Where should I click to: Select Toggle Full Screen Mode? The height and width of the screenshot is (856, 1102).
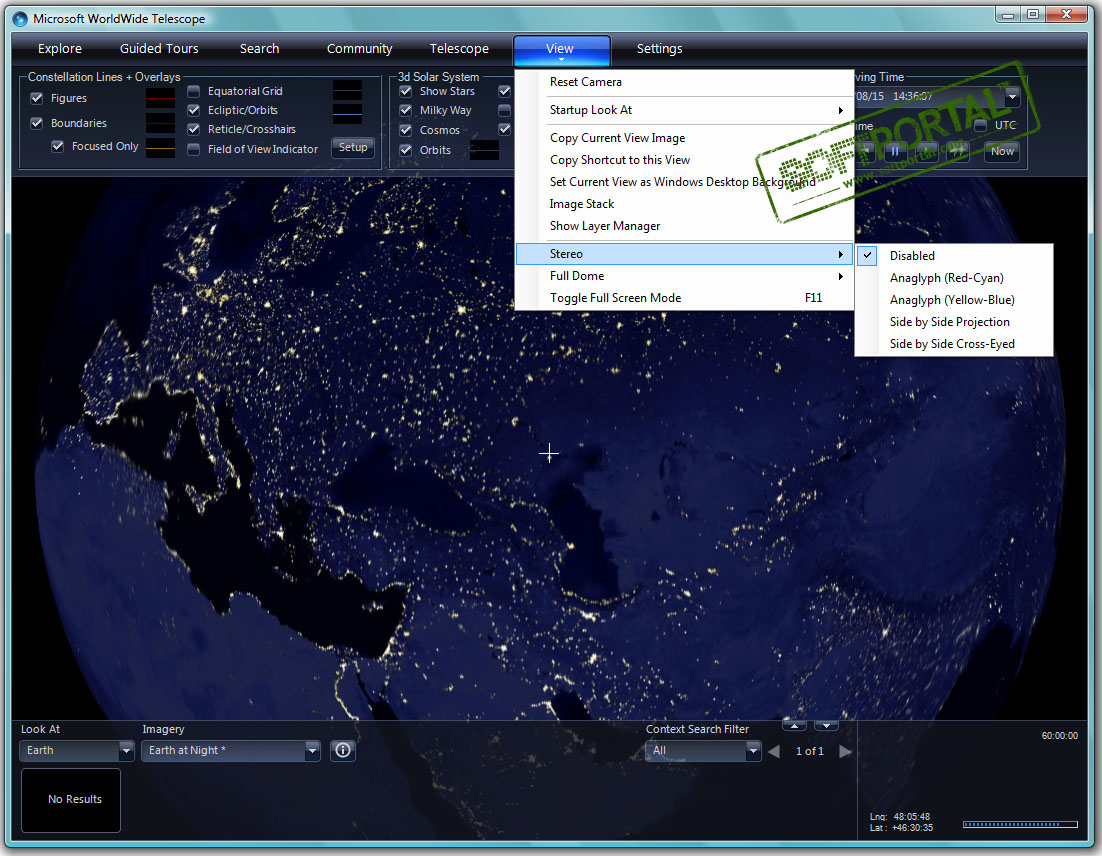685,298
